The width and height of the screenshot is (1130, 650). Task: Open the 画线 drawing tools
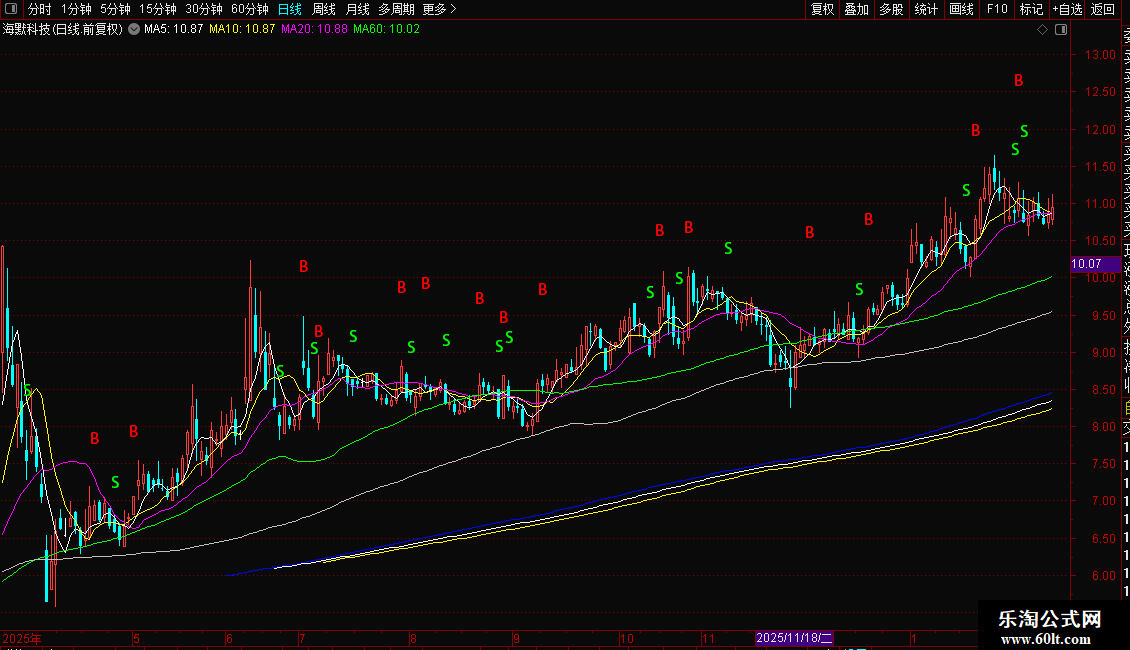[x=961, y=9]
